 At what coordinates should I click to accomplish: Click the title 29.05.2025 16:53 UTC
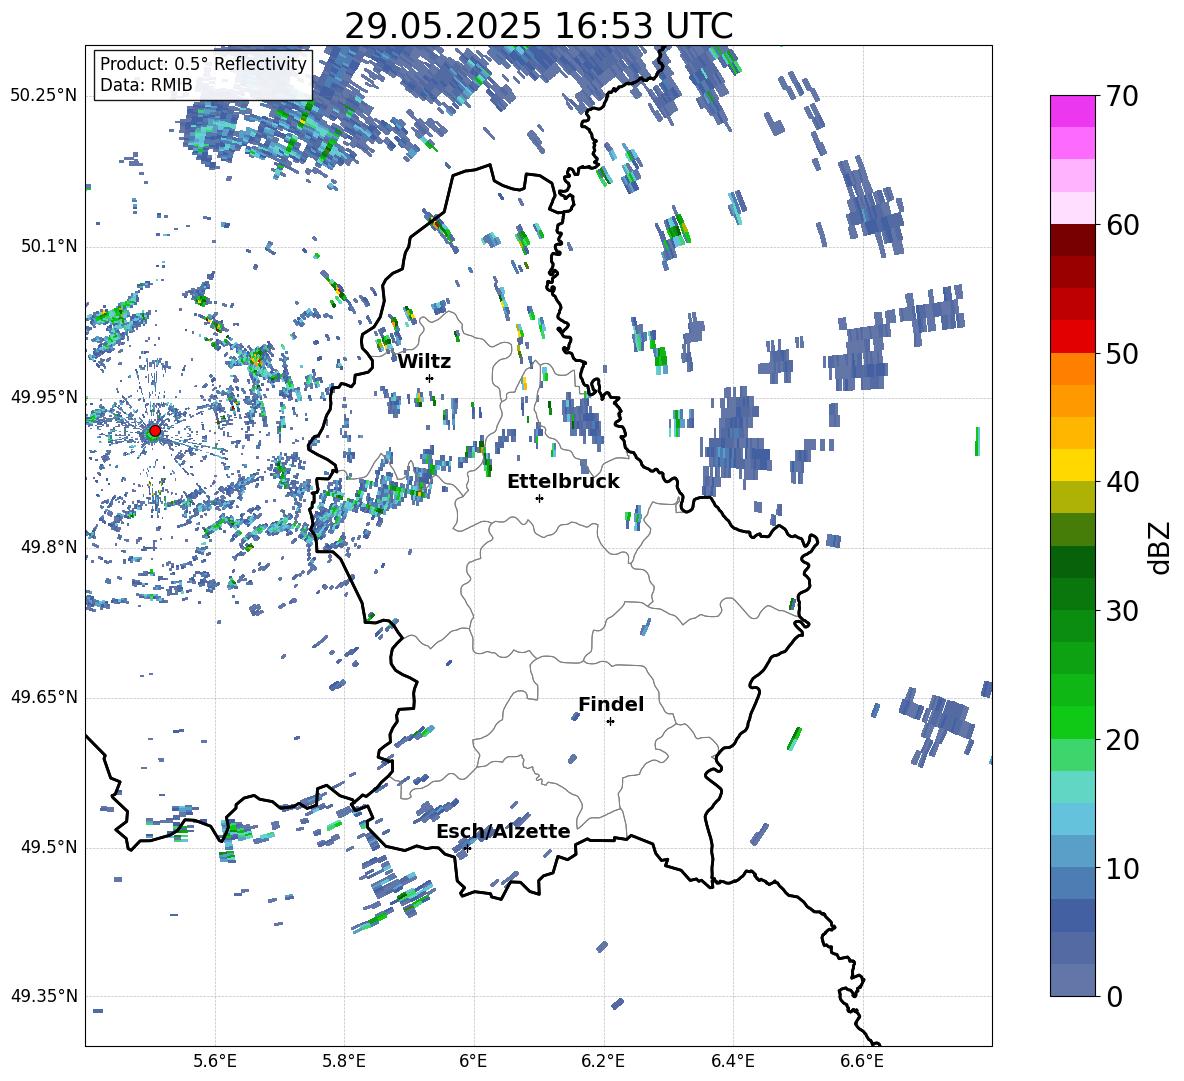[x=538, y=26]
